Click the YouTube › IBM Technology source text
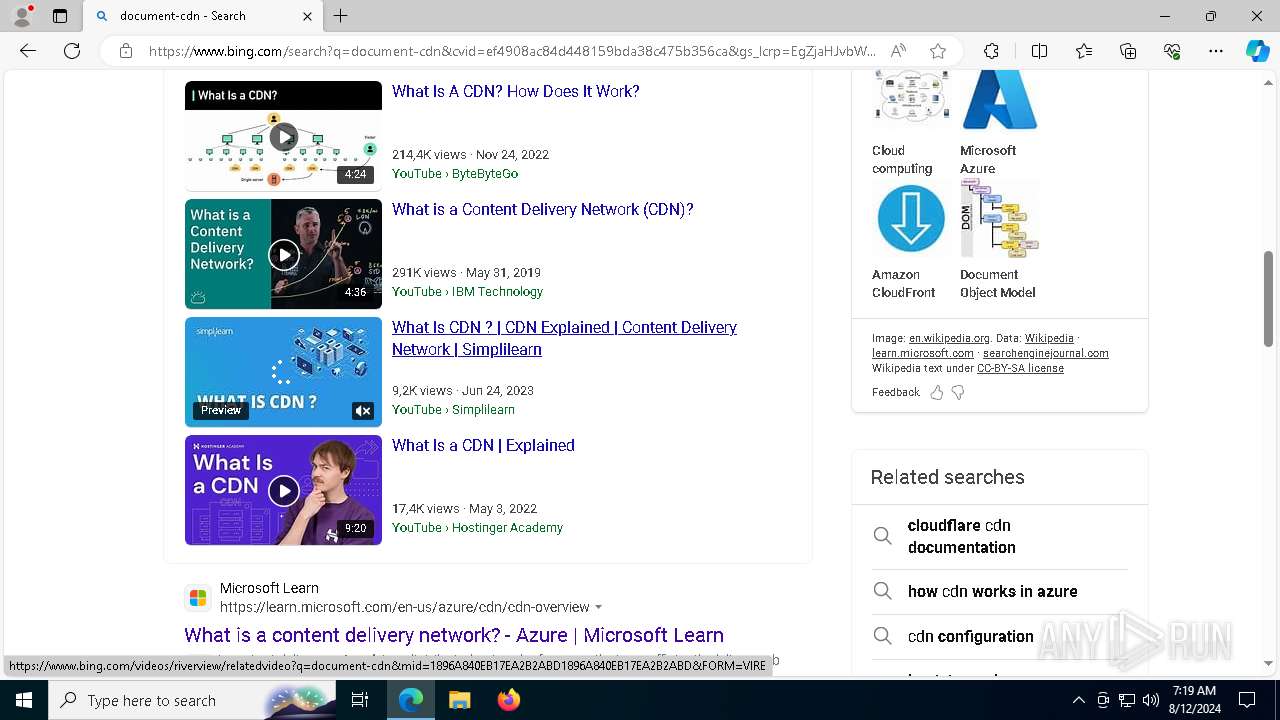1280x720 pixels. click(x=467, y=291)
